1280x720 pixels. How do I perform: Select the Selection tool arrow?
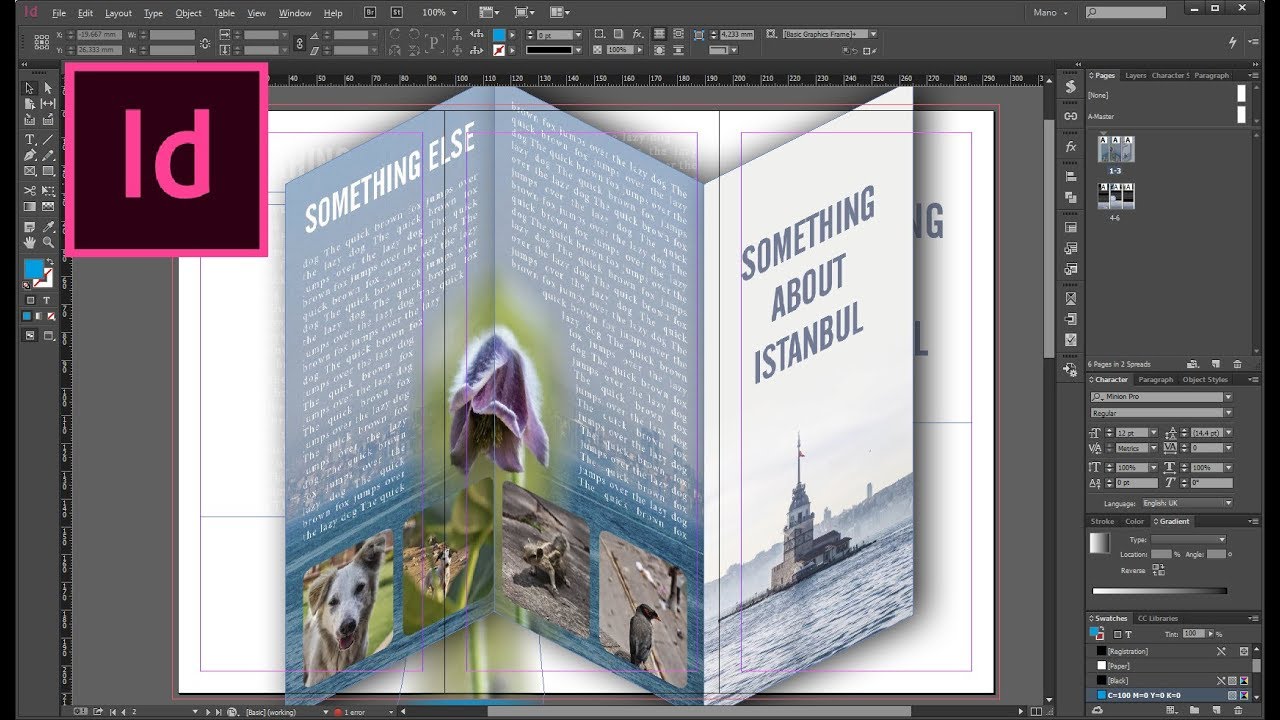(30, 88)
